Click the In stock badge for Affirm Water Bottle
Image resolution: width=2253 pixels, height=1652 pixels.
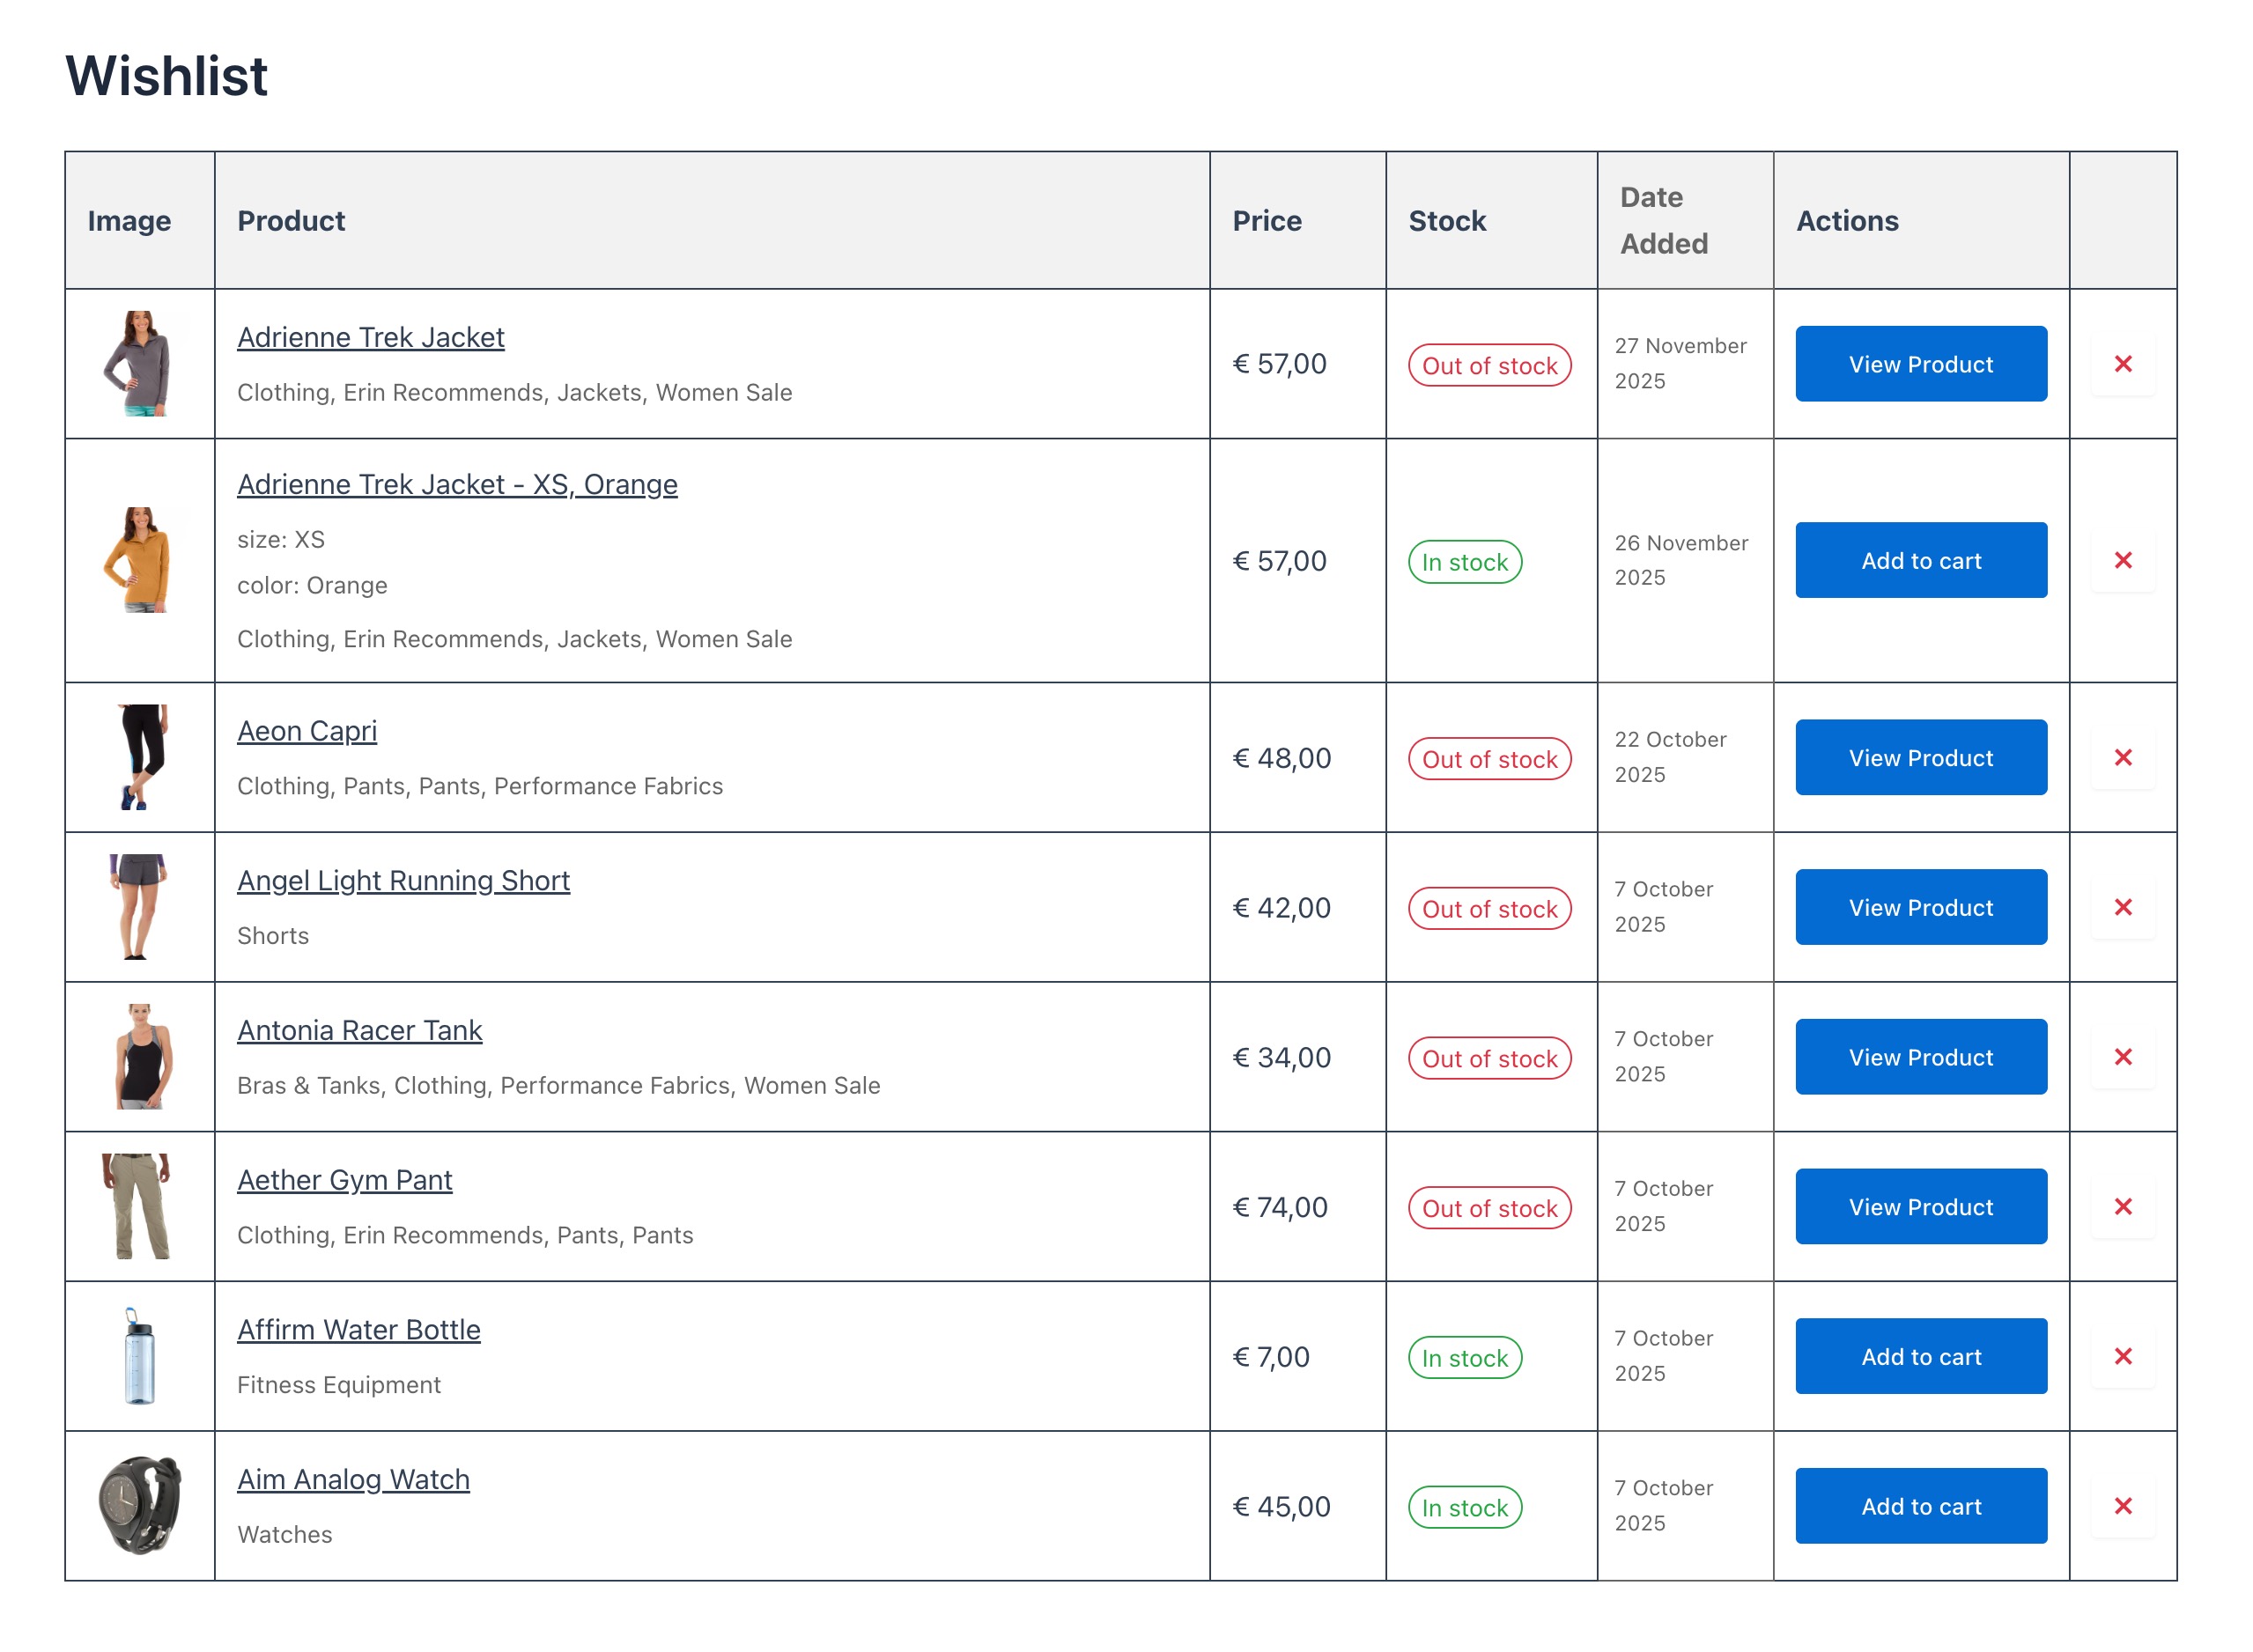[1464, 1357]
